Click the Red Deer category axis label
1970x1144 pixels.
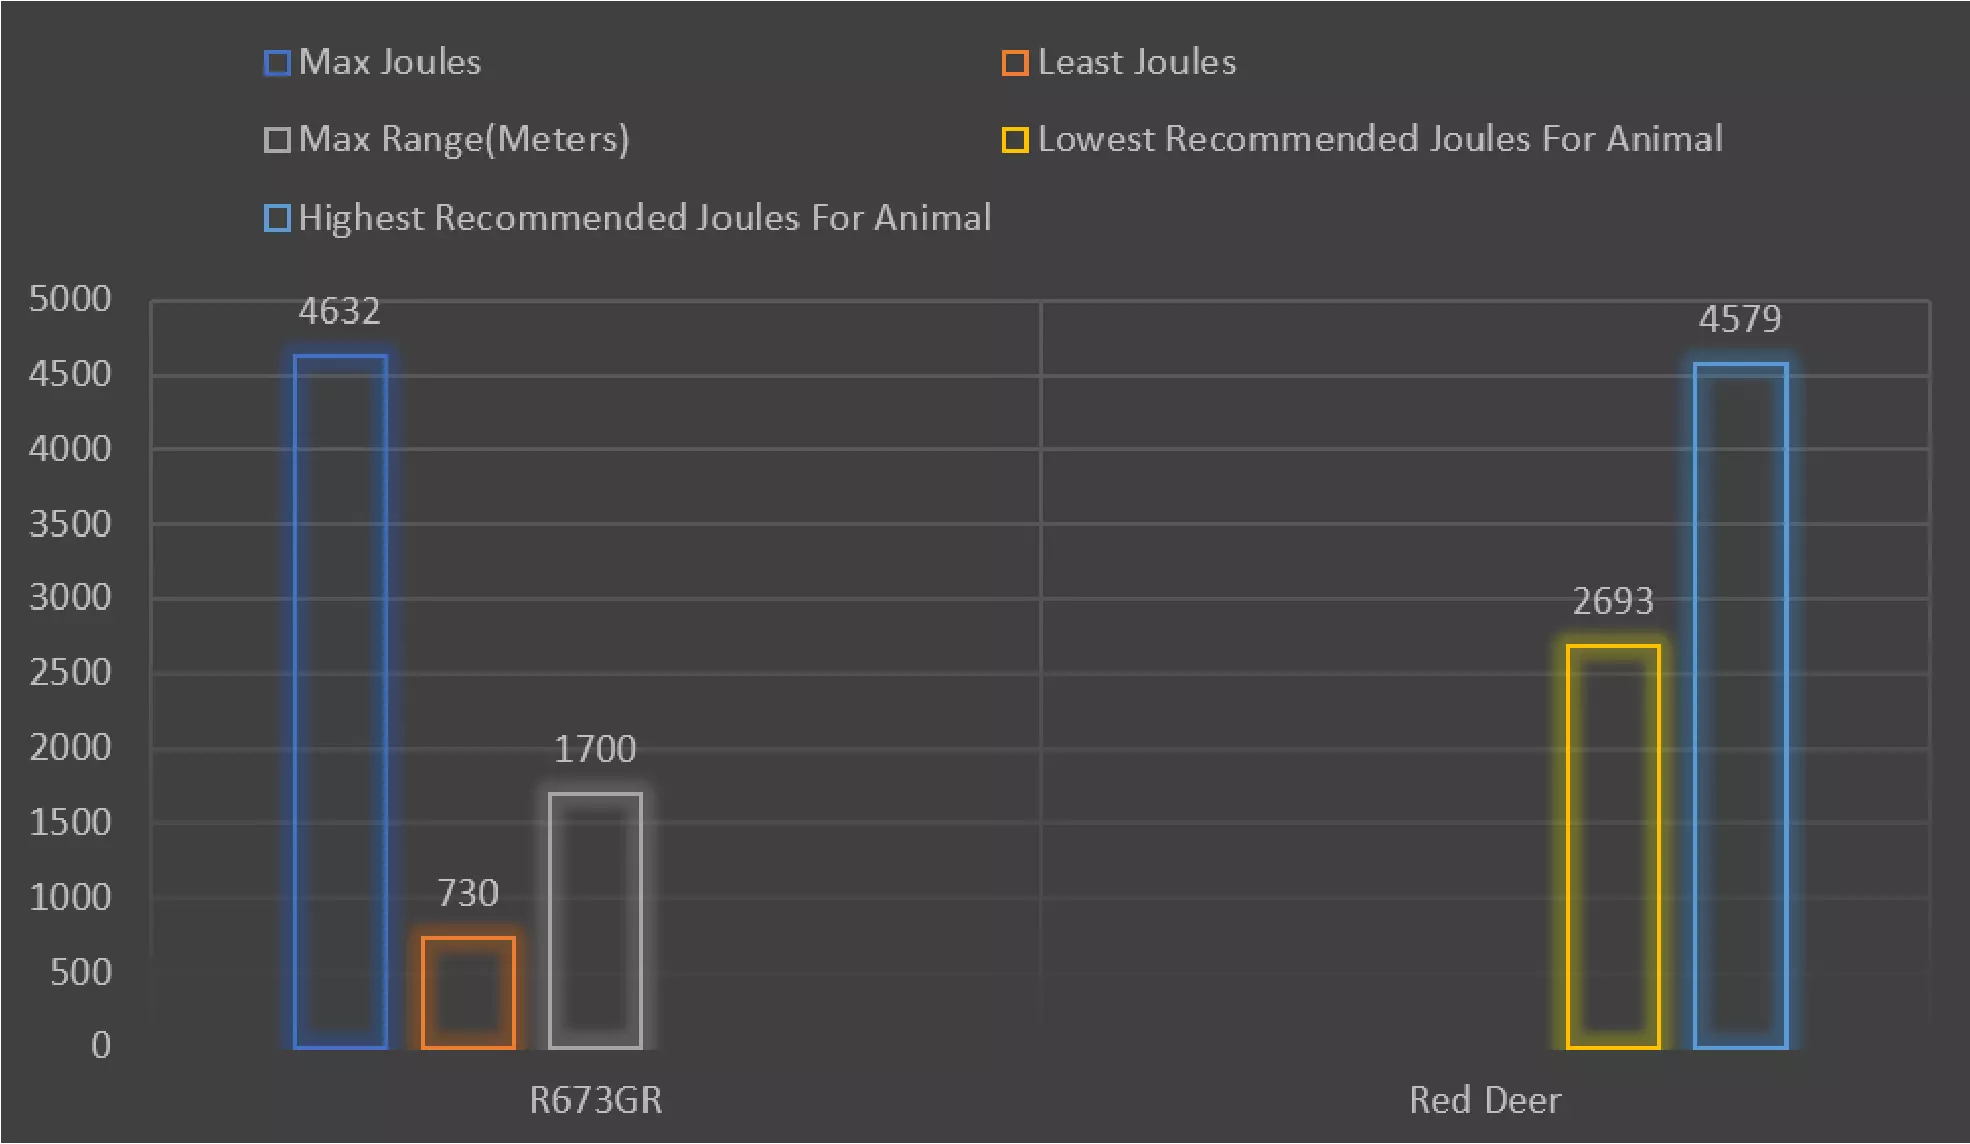[1485, 1100]
